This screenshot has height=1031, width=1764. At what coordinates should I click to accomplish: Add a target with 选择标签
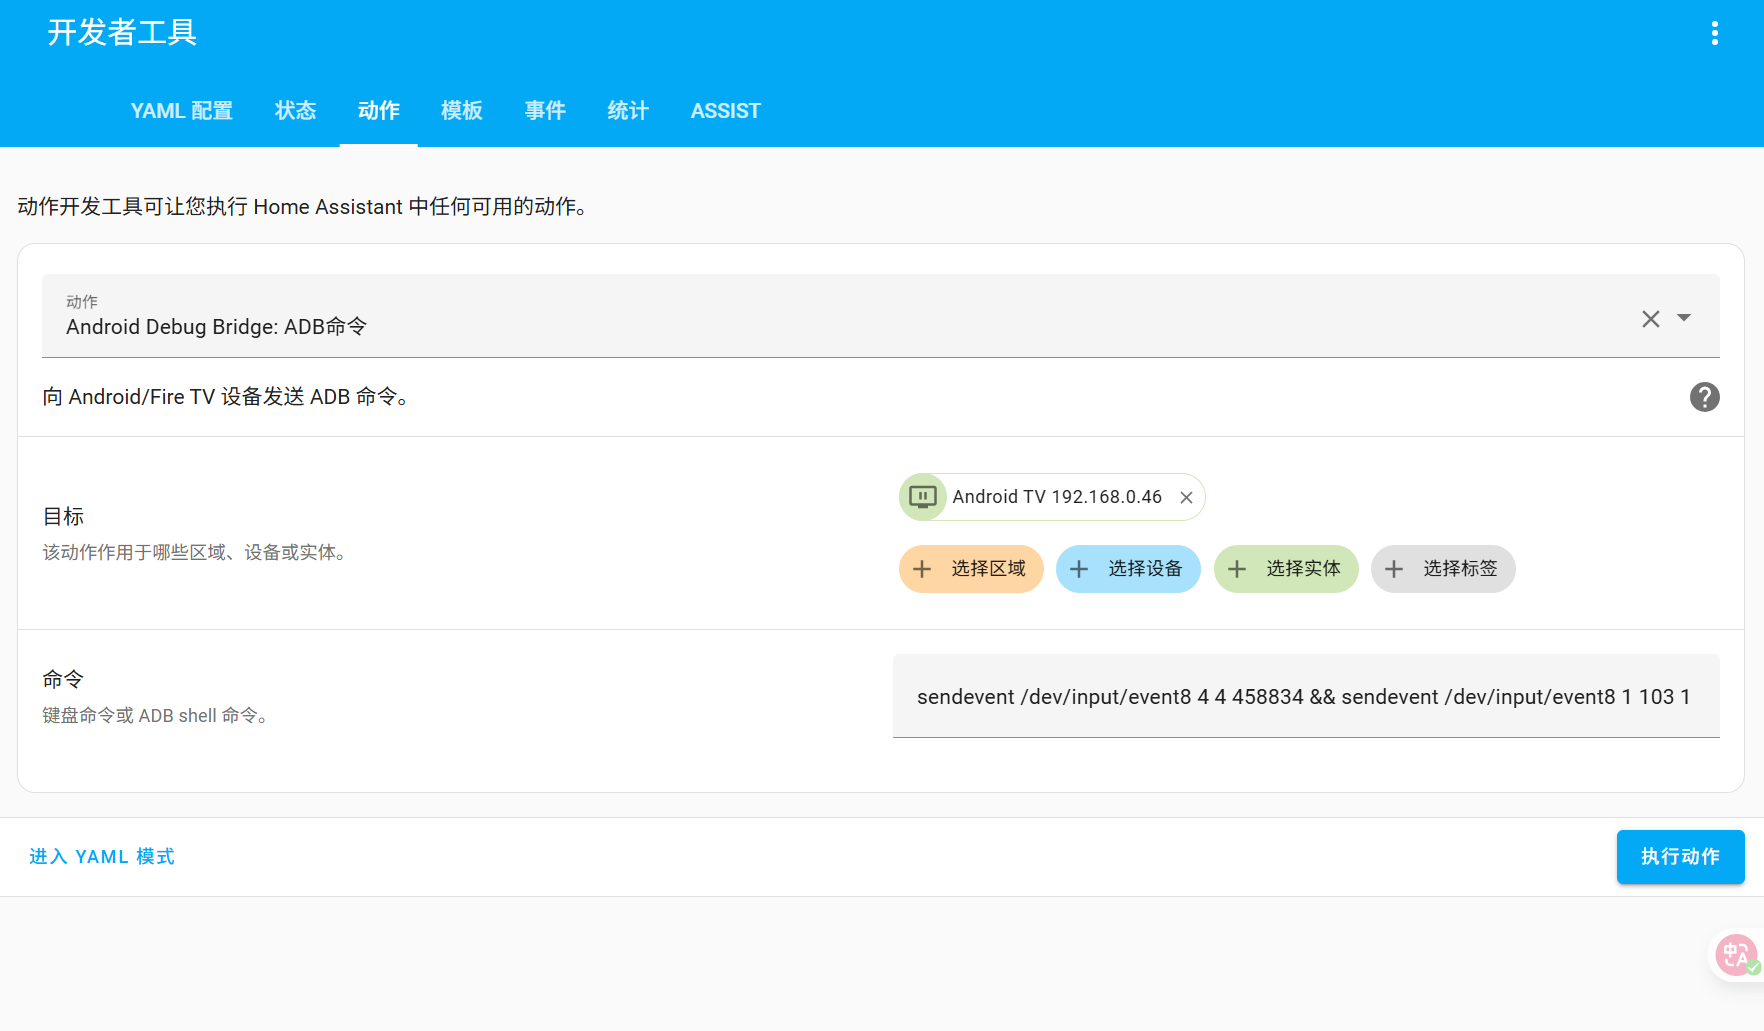click(1443, 569)
